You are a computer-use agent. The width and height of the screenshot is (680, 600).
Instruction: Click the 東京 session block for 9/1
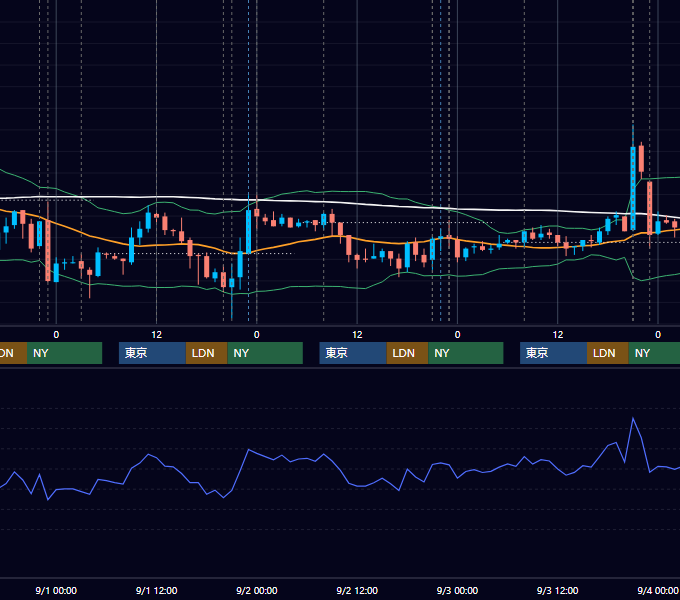tap(152, 353)
